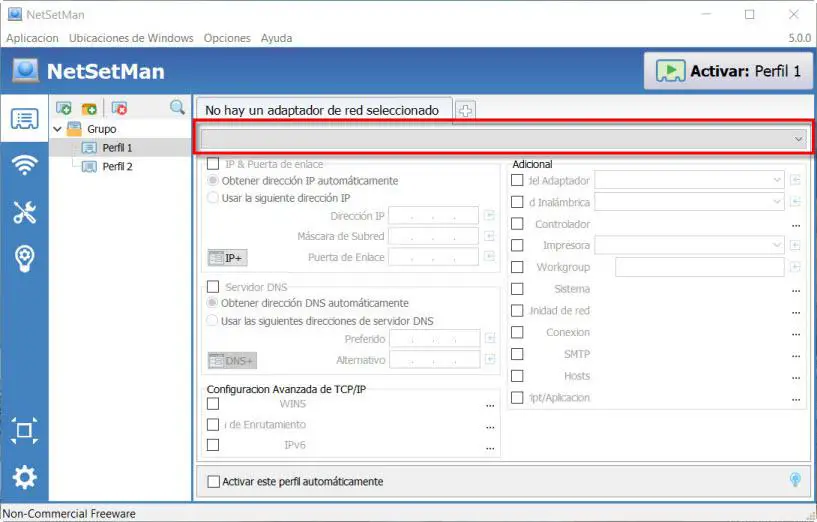Click the NetSetMan logo icon in header

(26, 70)
